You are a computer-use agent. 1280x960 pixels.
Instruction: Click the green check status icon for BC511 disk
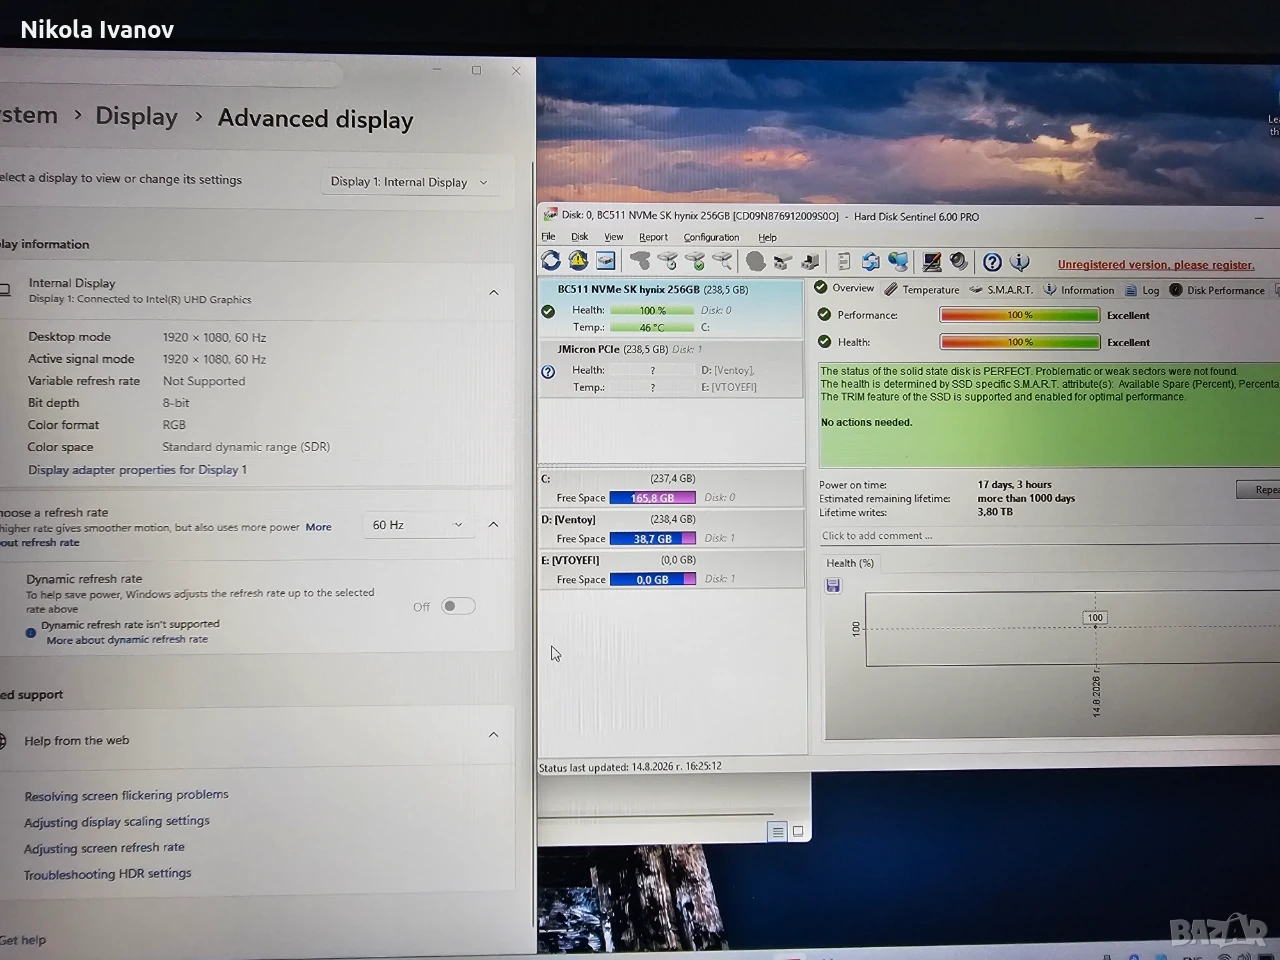pyautogui.click(x=548, y=311)
